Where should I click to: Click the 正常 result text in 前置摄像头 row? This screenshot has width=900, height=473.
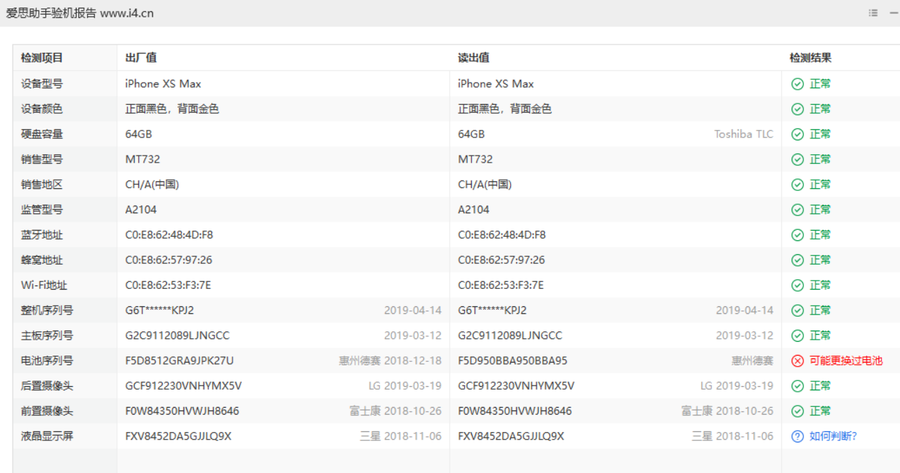(x=820, y=411)
